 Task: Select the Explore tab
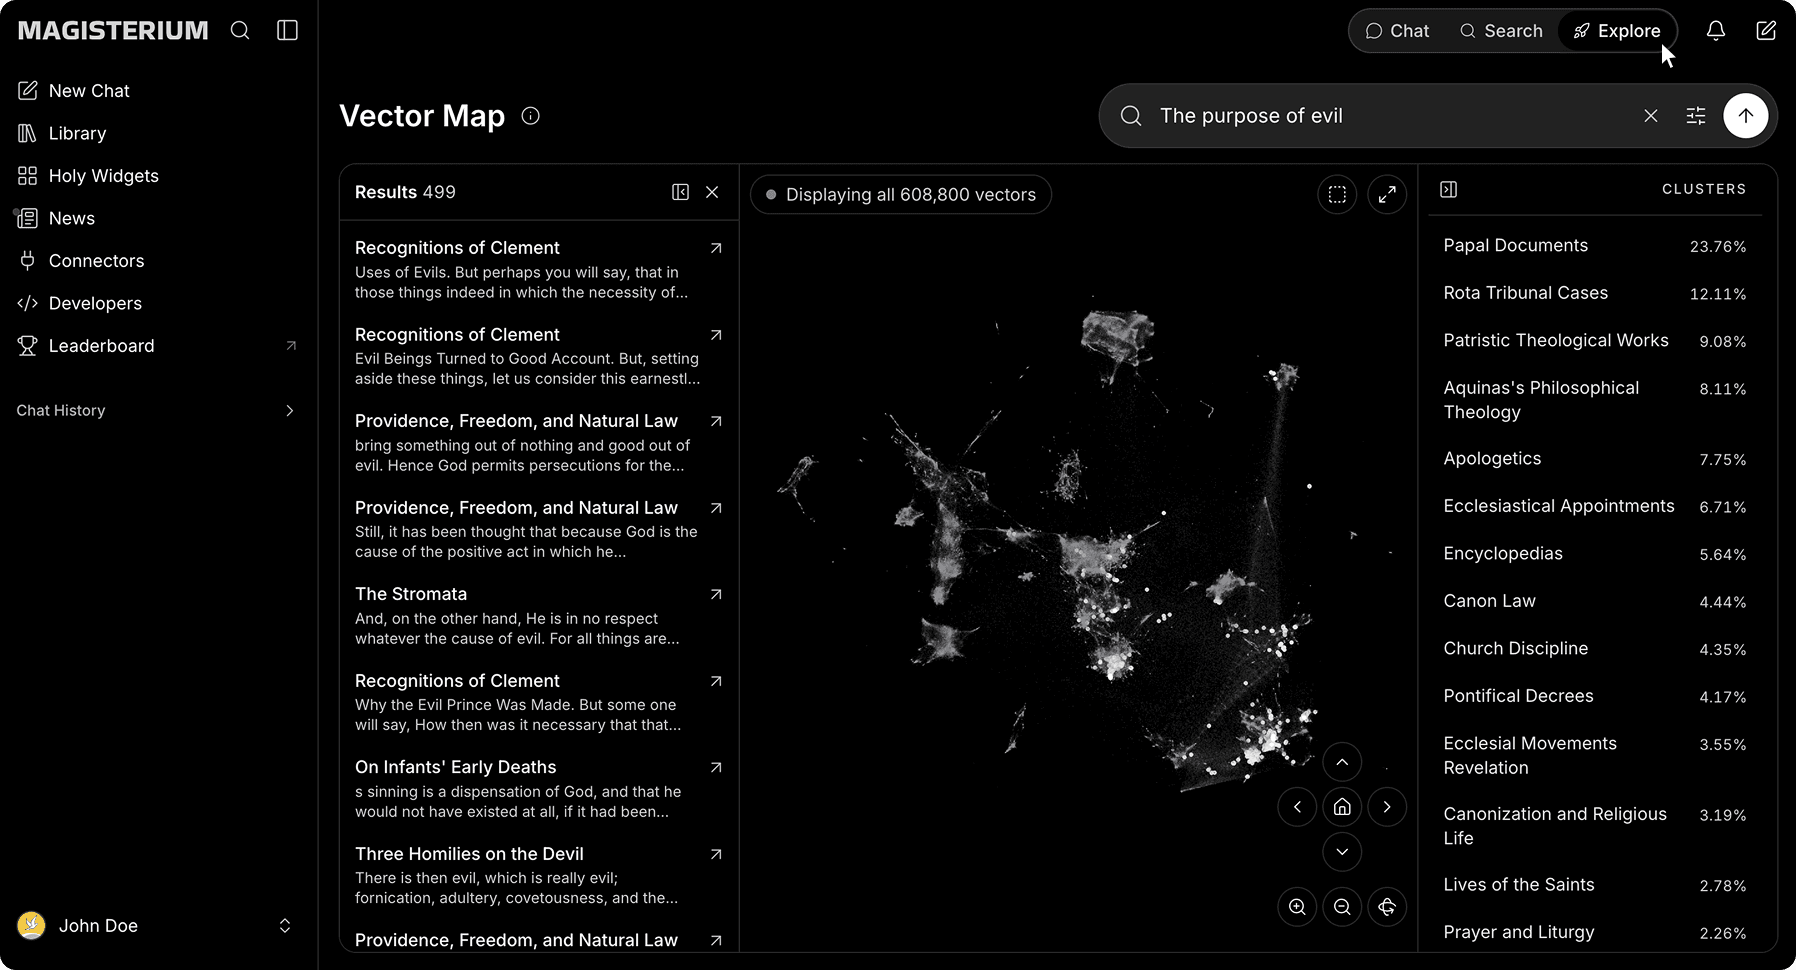coord(1617,31)
